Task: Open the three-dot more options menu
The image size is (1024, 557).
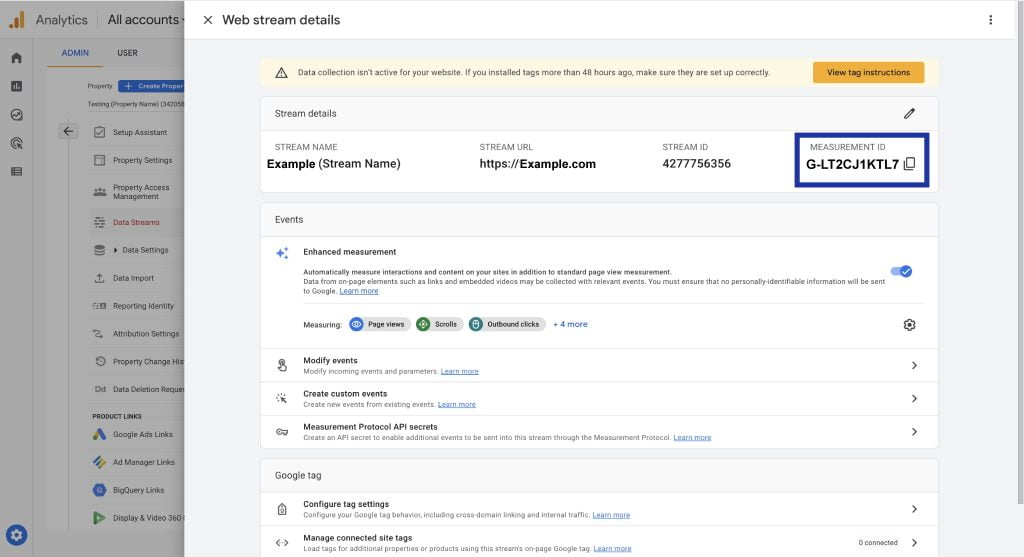Action: pos(990,20)
